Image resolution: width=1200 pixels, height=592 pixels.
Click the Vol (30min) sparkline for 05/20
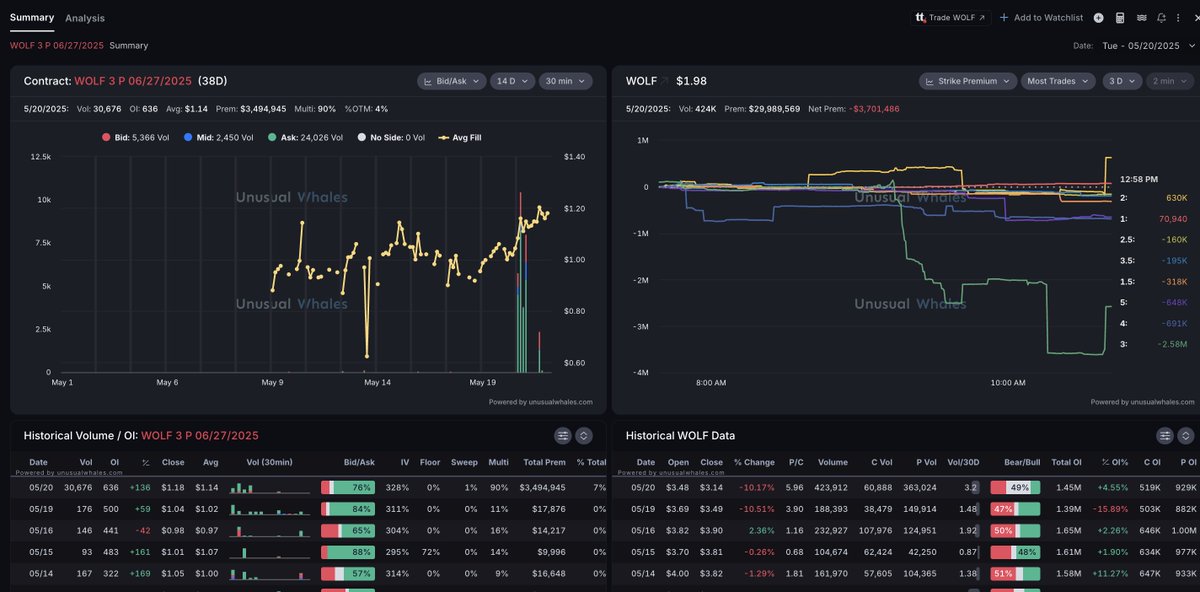point(270,488)
